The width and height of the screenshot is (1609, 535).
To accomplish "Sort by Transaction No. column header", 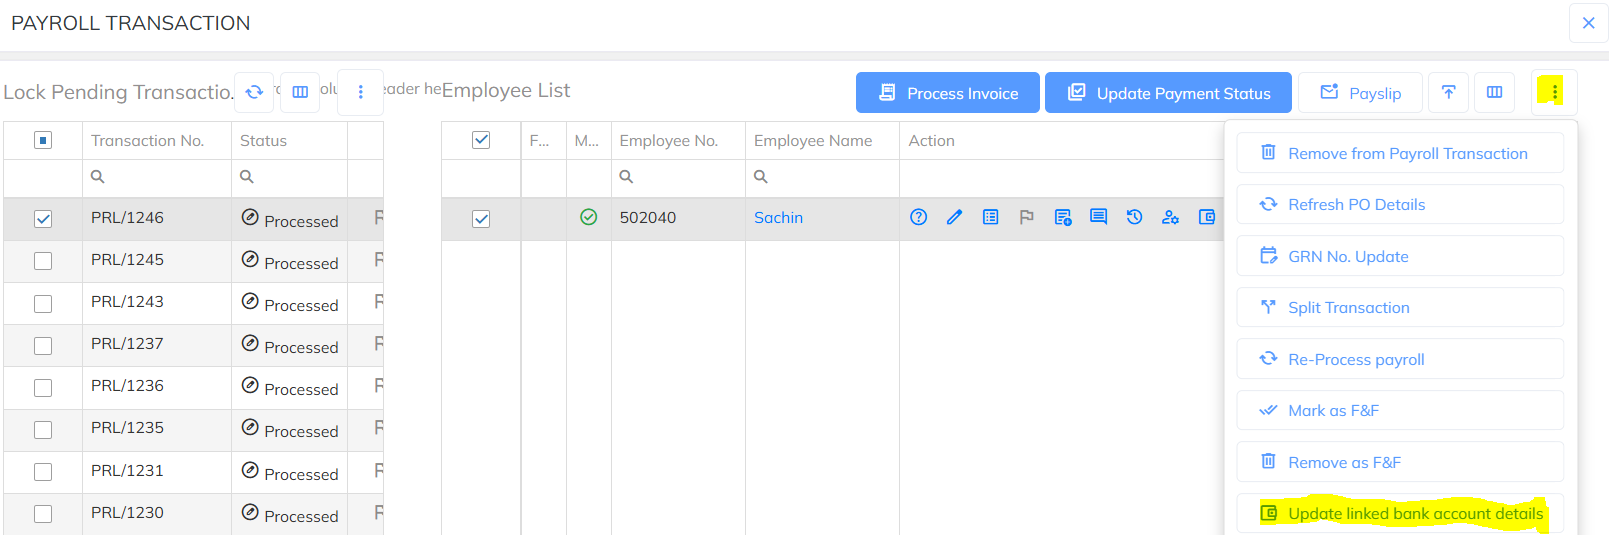I will (x=147, y=141).
